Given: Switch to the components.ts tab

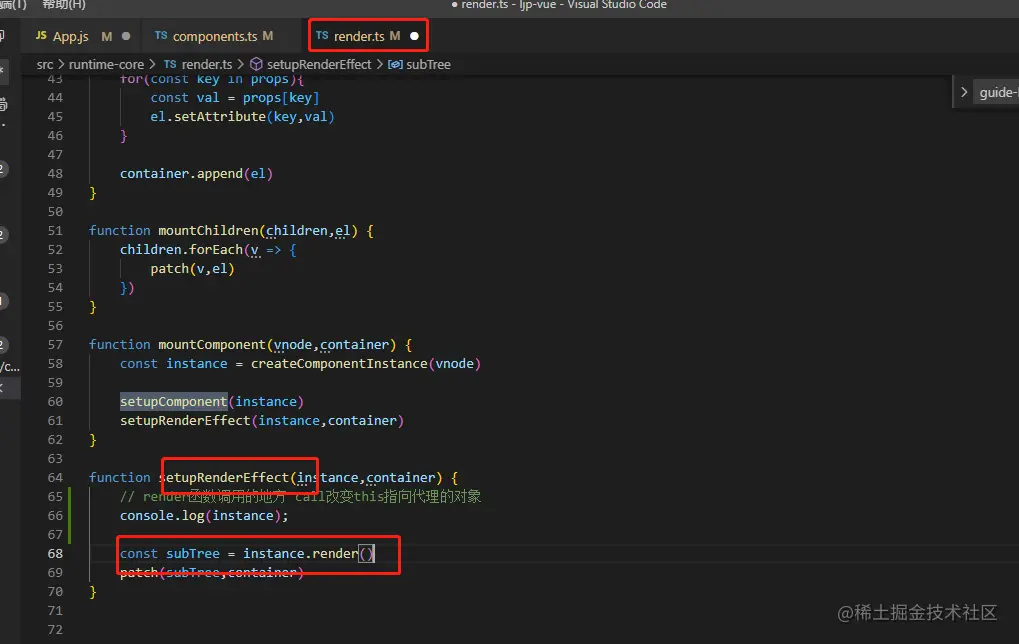Looking at the screenshot, I should 214,36.
